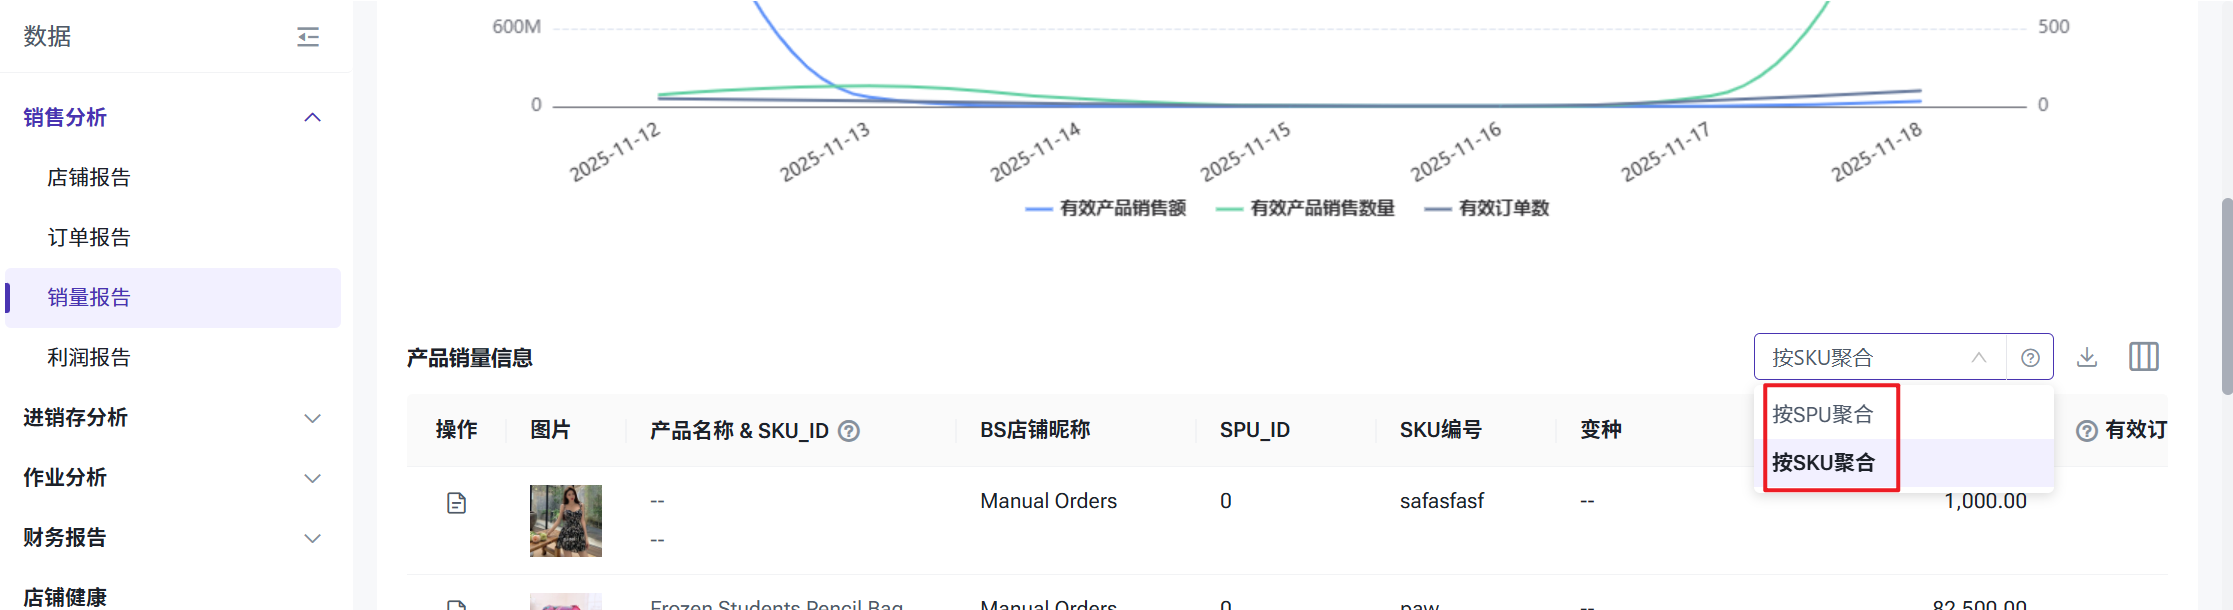Expand the 进销存分析 section
Screen dimensions: 2233x610
pos(312,418)
